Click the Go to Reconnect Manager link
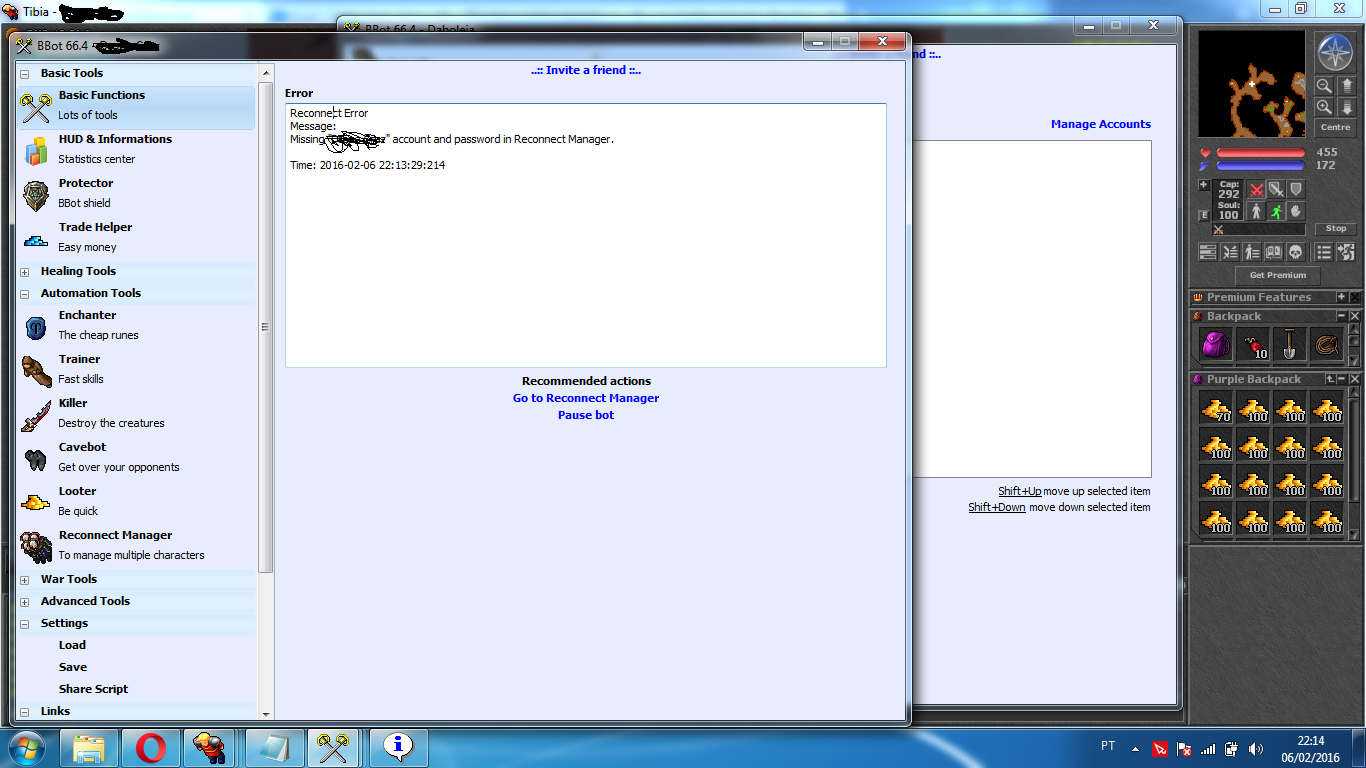The height and width of the screenshot is (768, 1366). [x=586, y=398]
